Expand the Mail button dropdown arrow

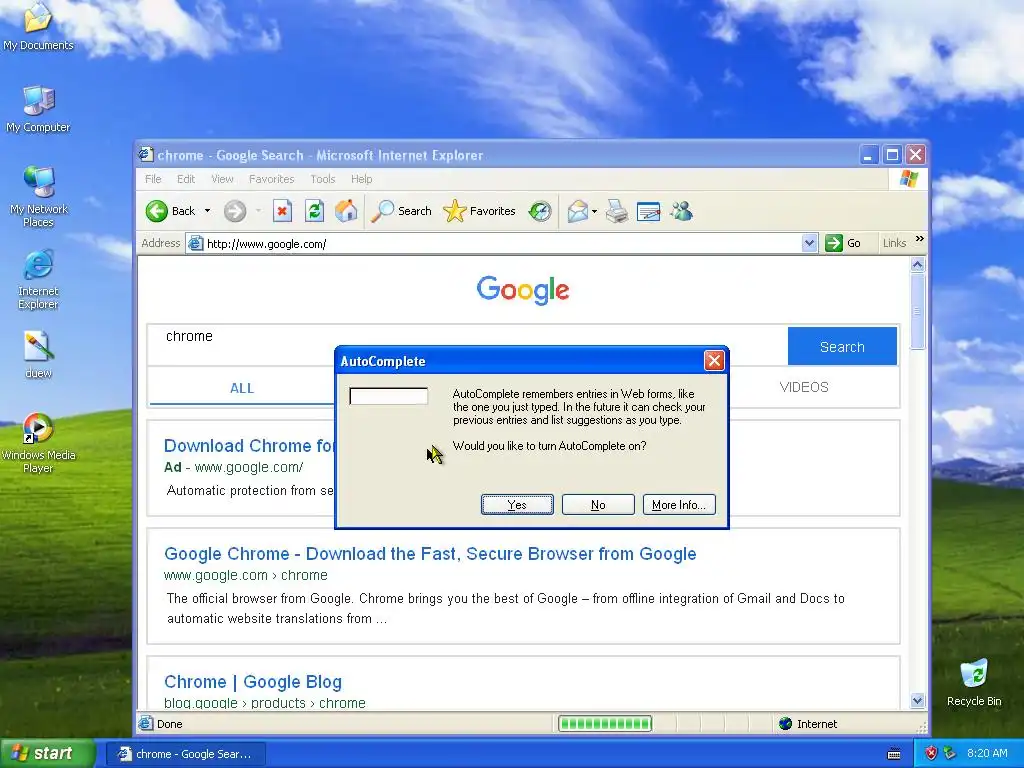[594, 211]
